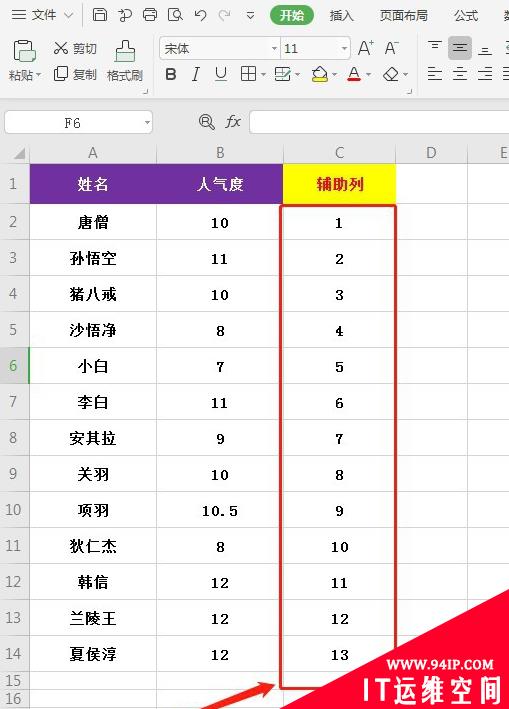This screenshot has height=709, width=509.
Task: Open the font name dropdown
Action: [274, 48]
